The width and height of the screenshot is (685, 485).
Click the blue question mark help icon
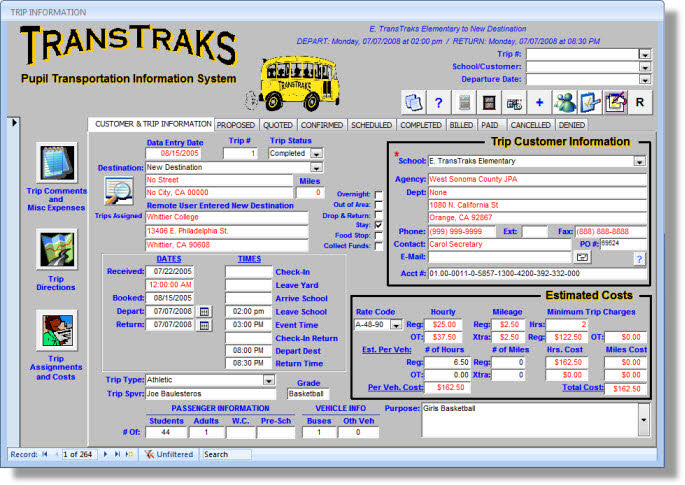(437, 102)
